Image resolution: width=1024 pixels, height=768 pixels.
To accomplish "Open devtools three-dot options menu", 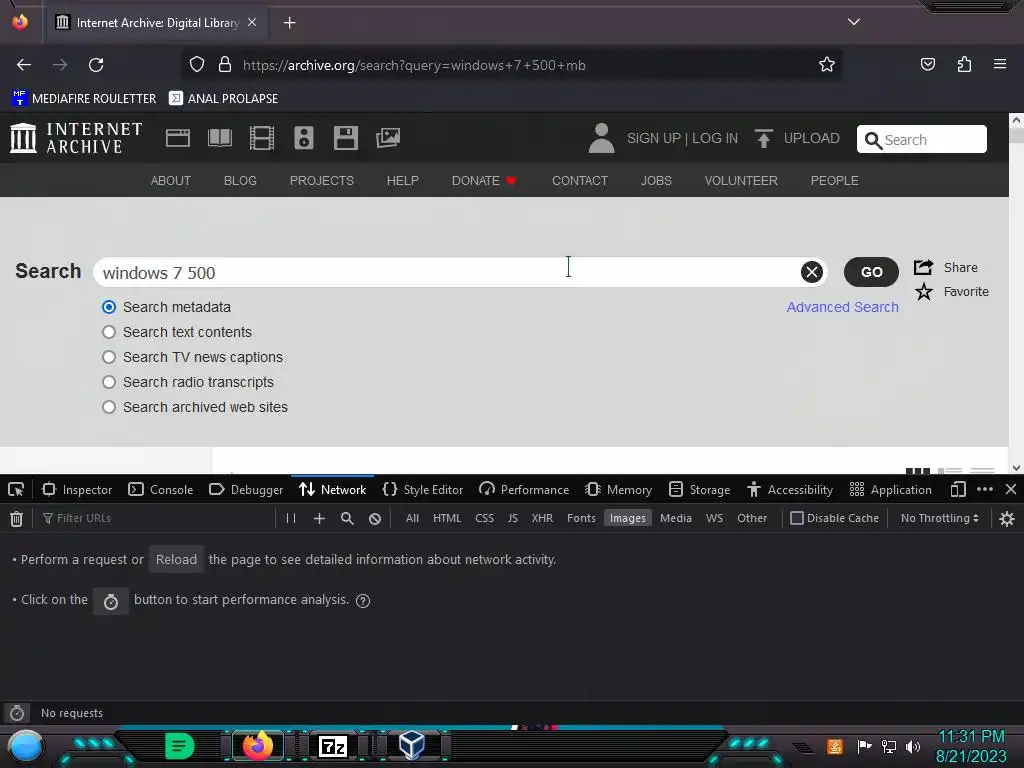I will (x=985, y=489).
